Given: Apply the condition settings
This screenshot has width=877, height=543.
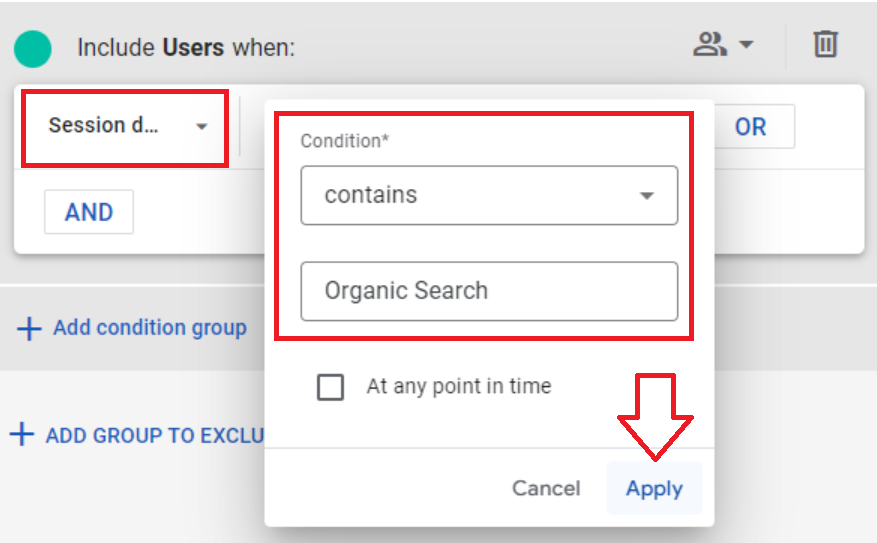Looking at the screenshot, I should tap(654, 488).
